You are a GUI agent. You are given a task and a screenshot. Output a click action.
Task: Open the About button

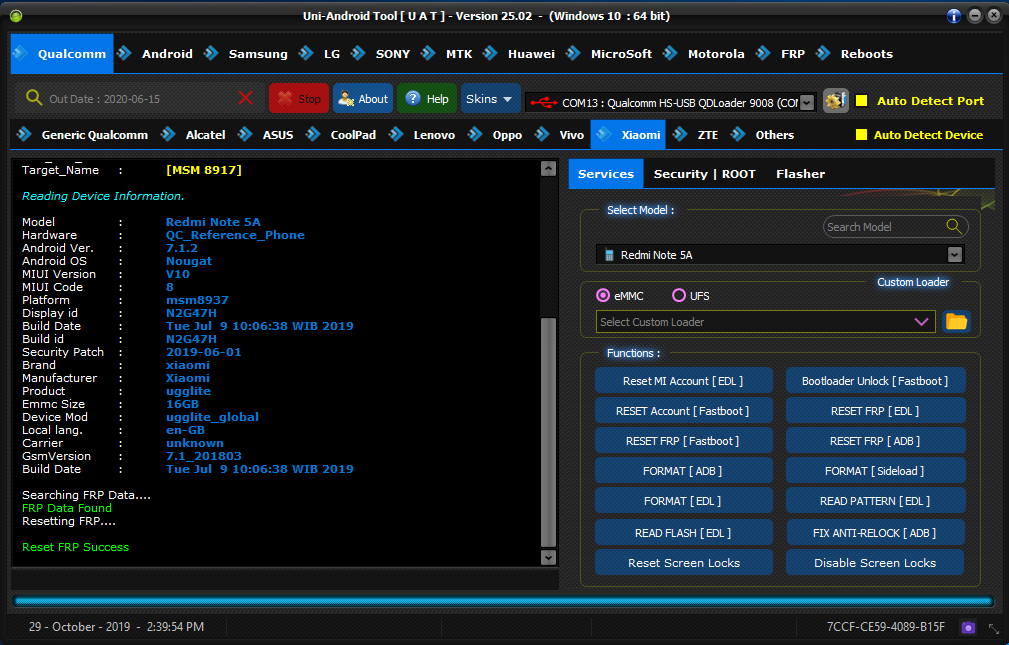[363, 98]
